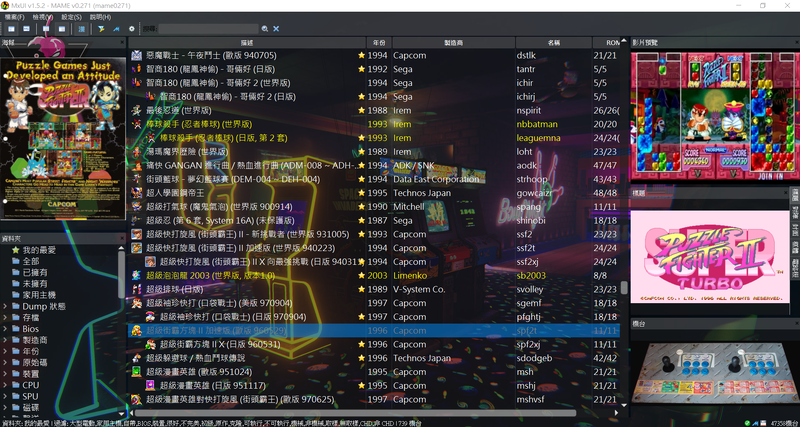
Task: Click the blue MAME logo toolbar icon
Action: (116, 29)
